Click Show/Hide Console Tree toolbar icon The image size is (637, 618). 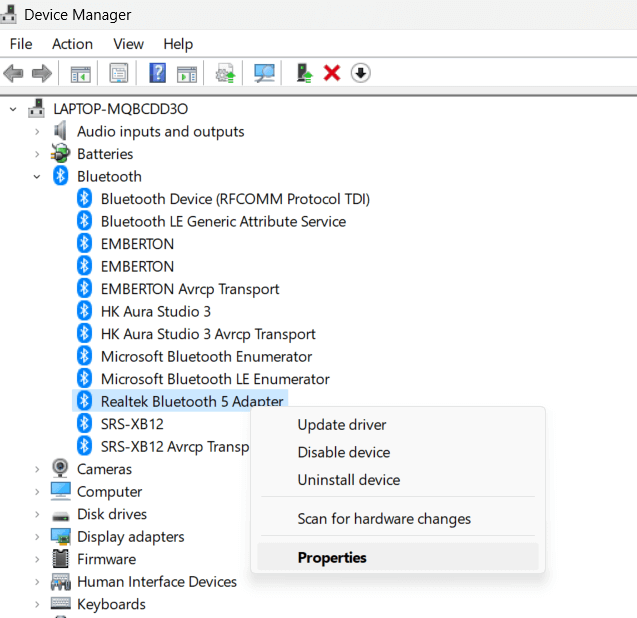pos(80,74)
